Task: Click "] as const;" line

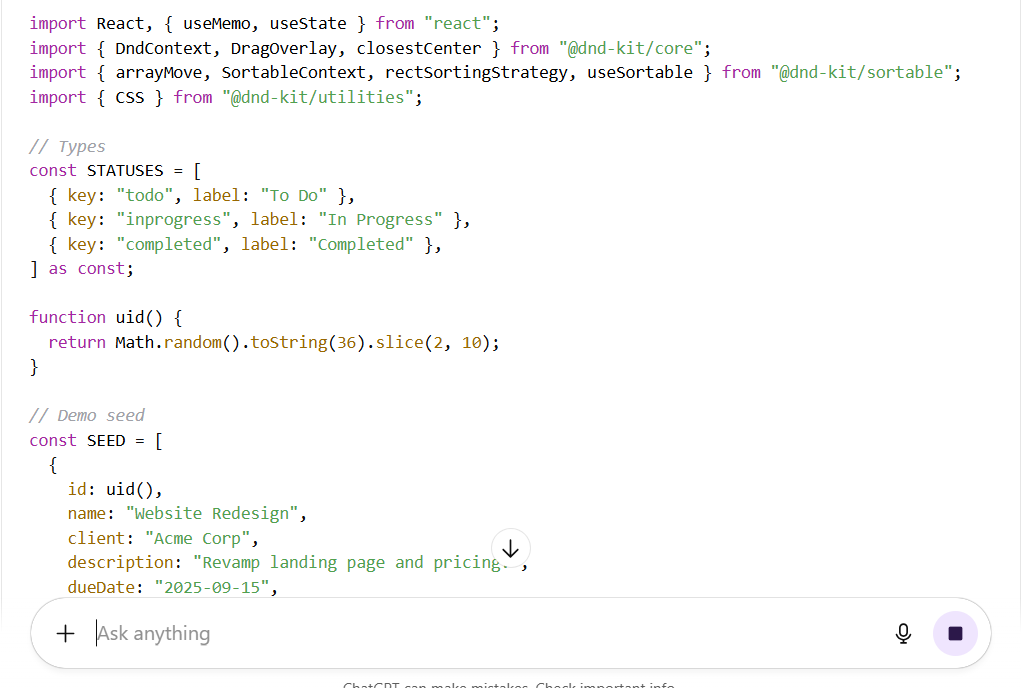Action: tap(81, 268)
